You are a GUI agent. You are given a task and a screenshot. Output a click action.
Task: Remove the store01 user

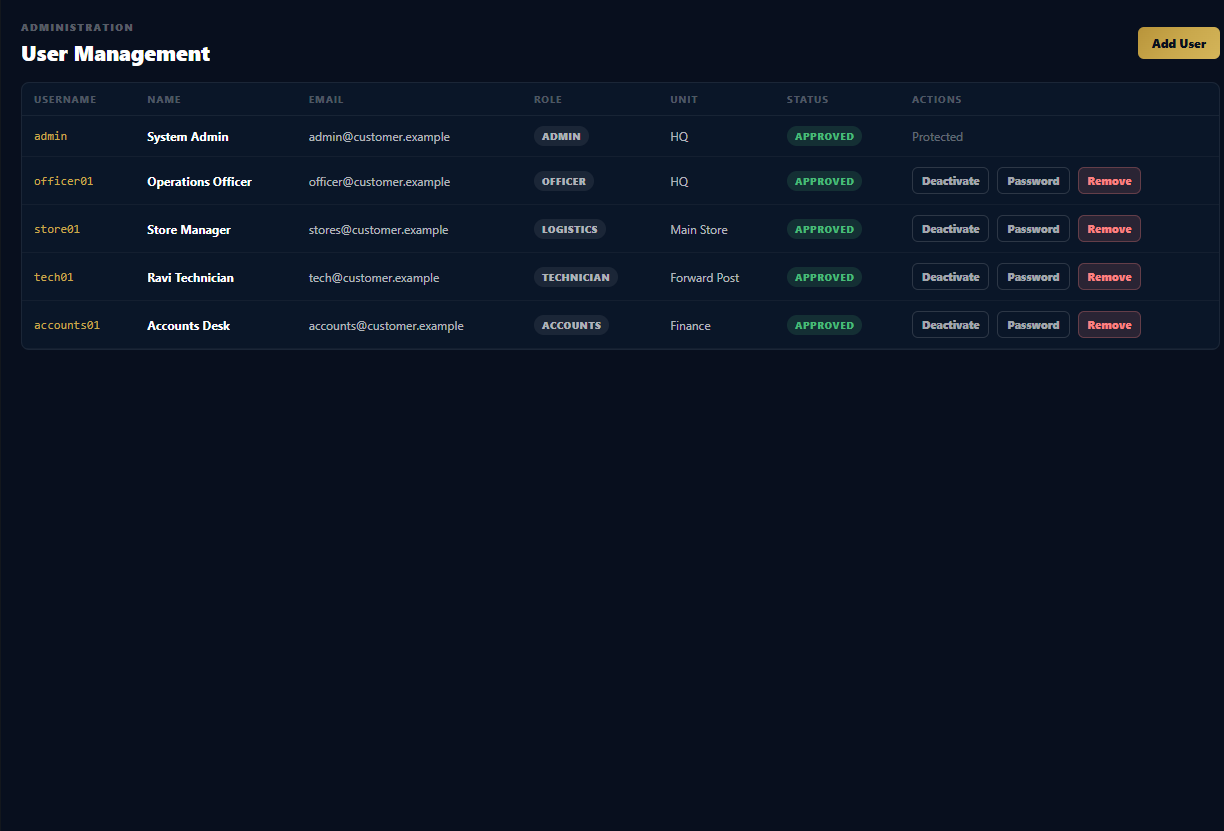(1109, 229)
